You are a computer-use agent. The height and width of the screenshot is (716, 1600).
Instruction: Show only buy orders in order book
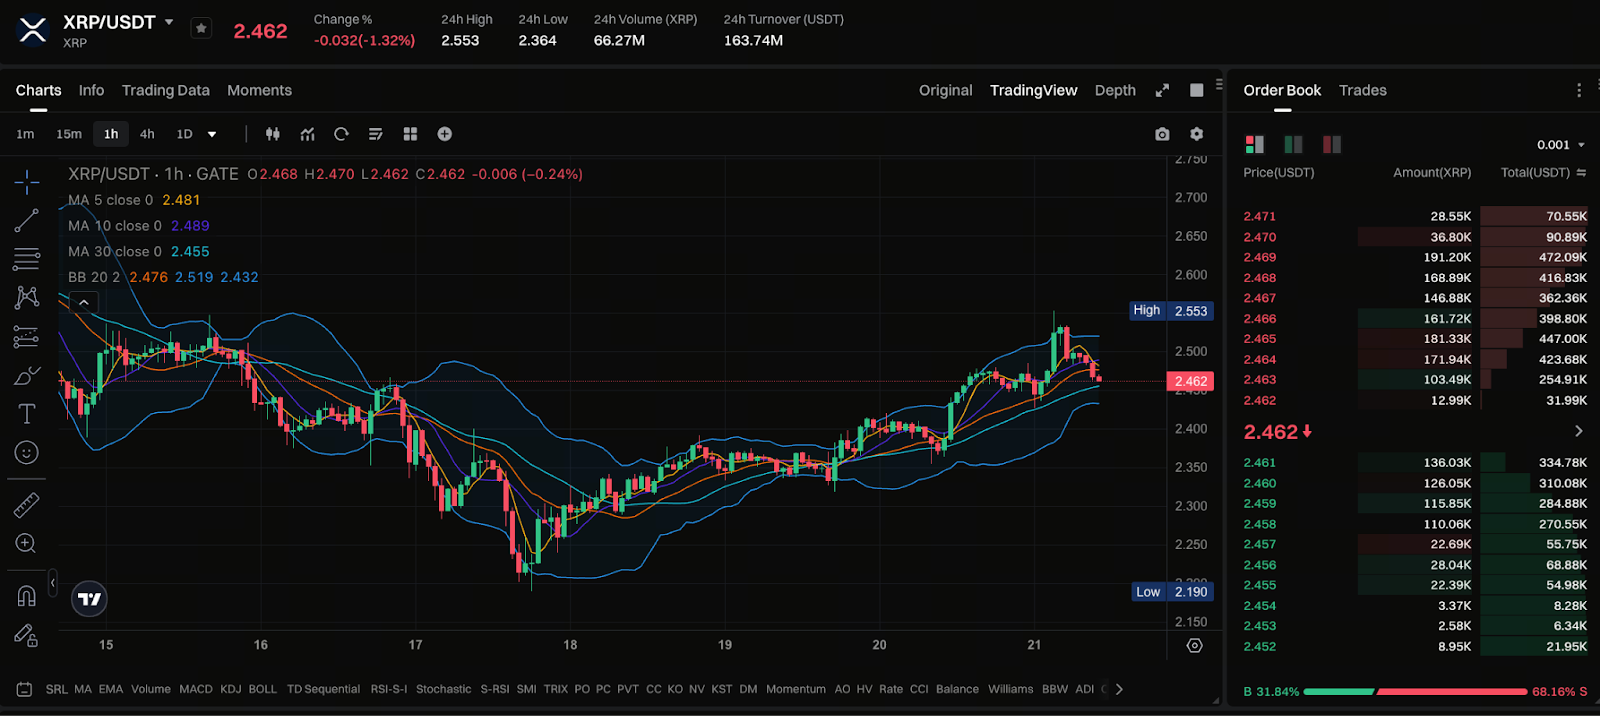[1293, 145]
